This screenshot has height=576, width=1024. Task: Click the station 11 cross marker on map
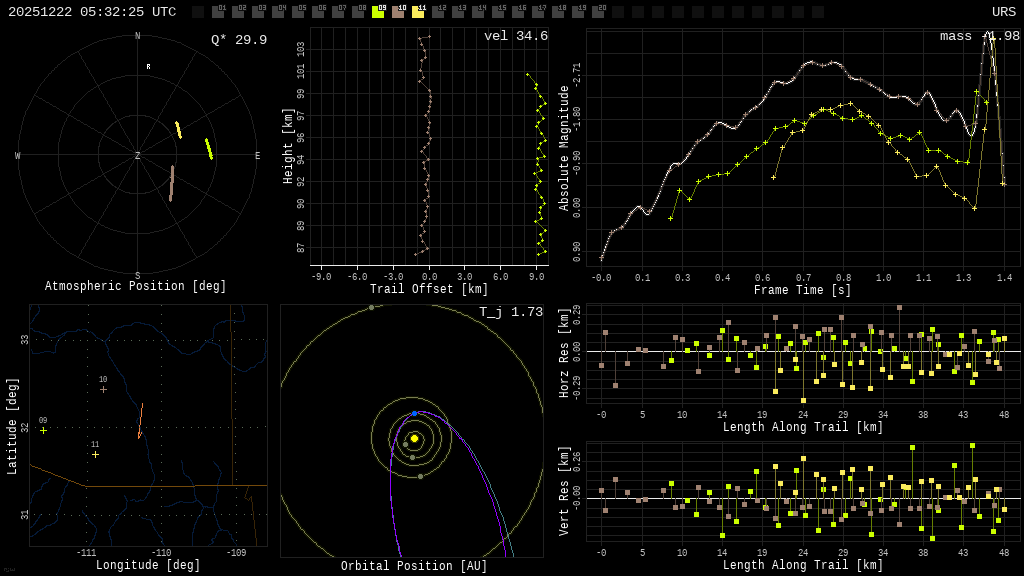[x=95, y=454]
